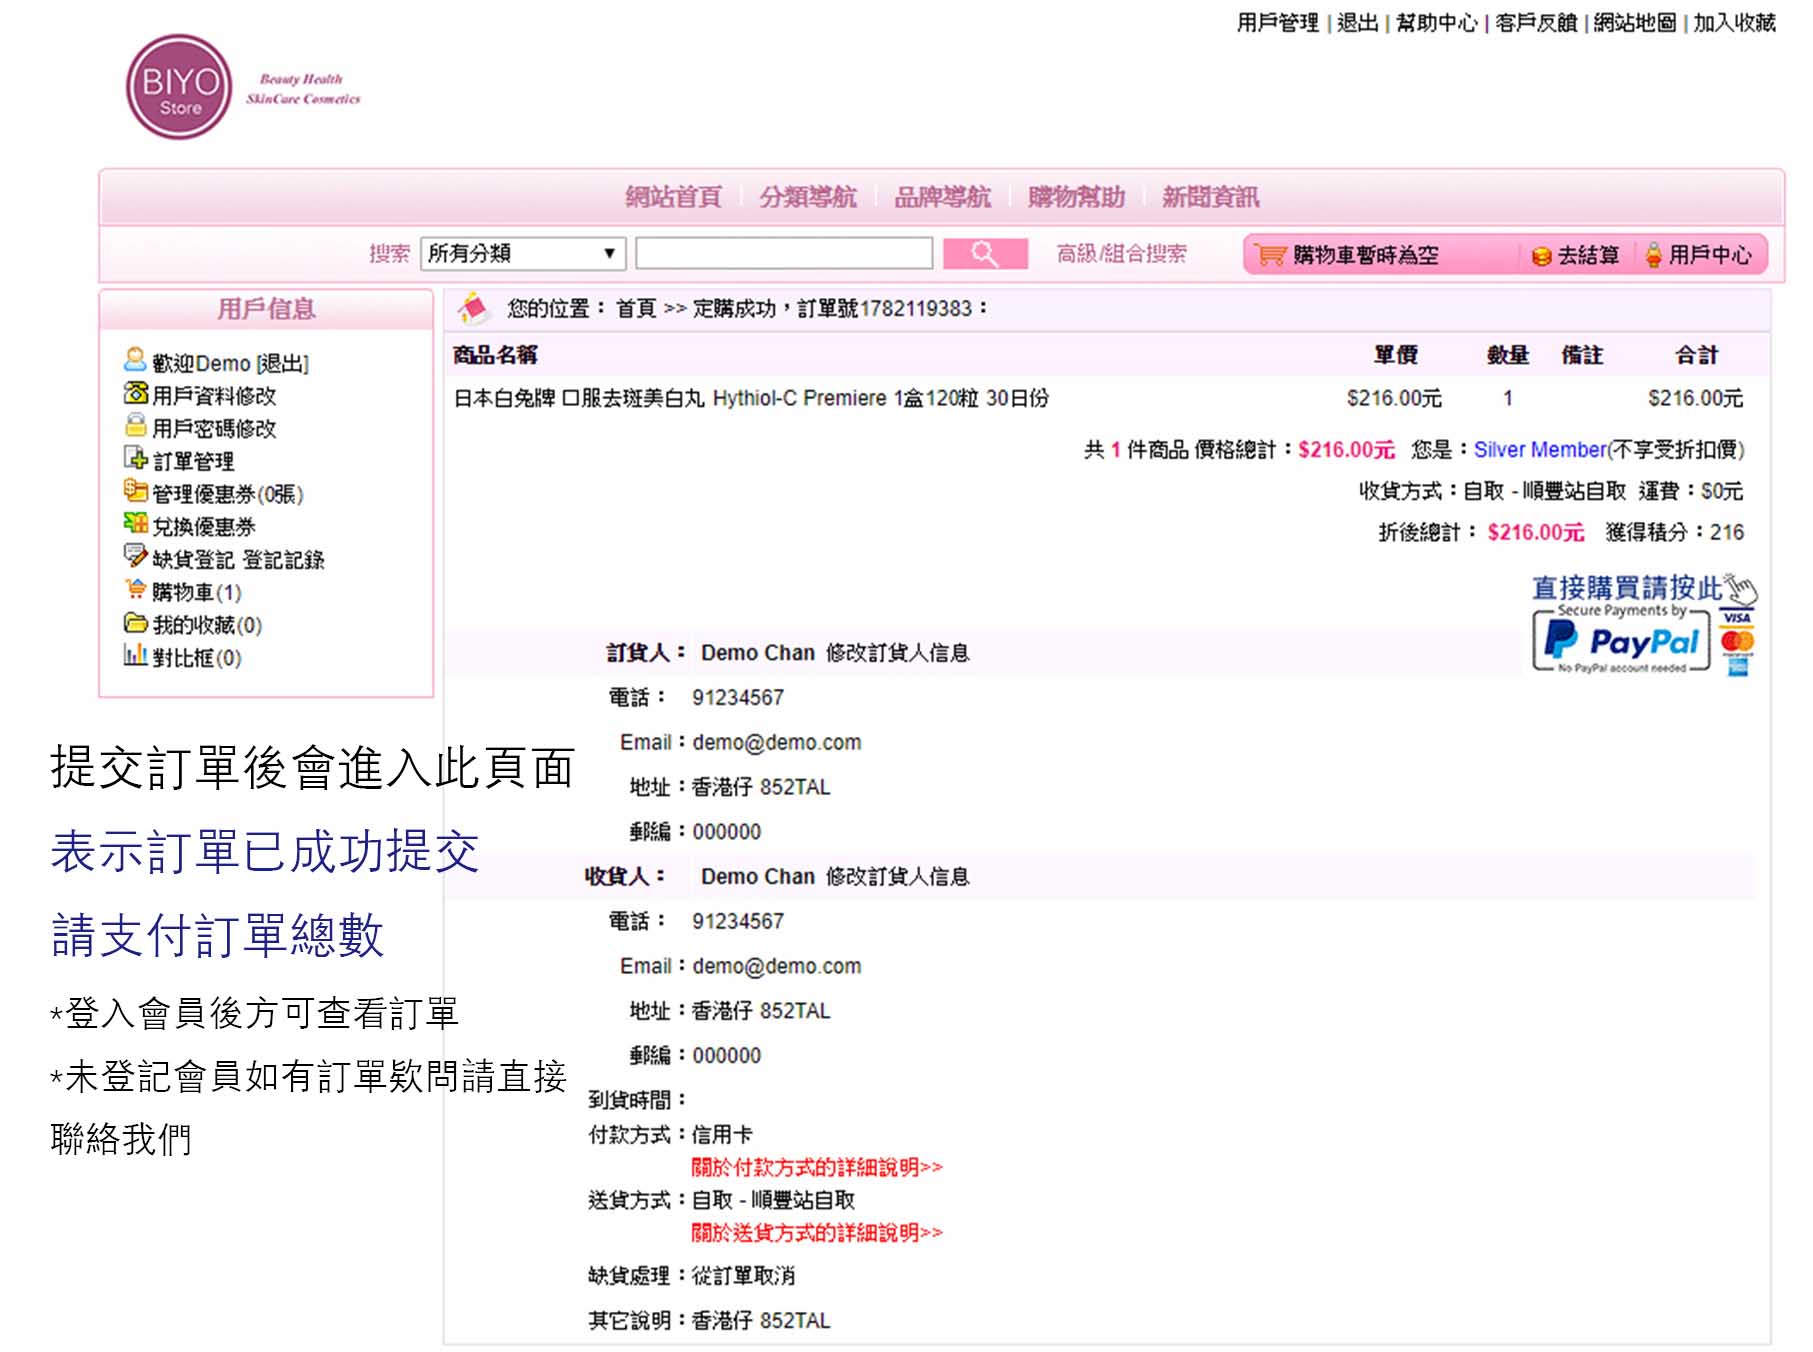Click the magnifier search button

click(984, 254)
